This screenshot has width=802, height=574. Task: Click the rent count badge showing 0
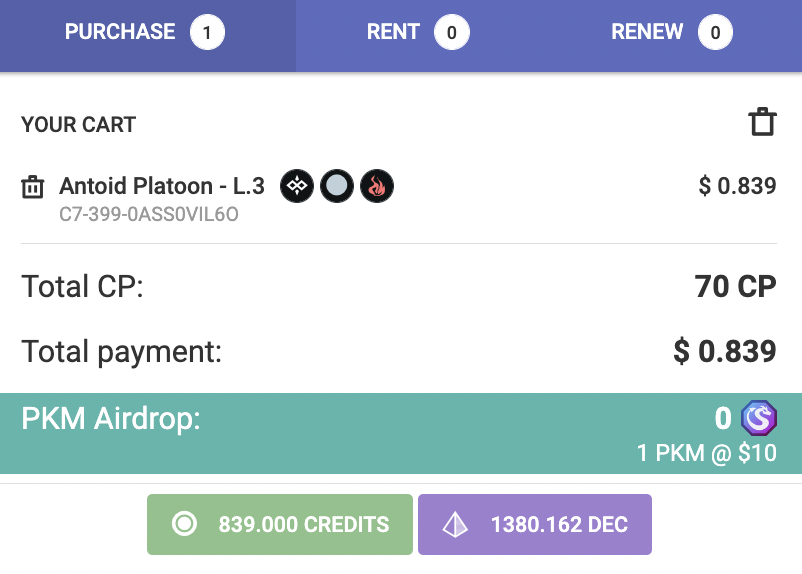click(452, 33)
